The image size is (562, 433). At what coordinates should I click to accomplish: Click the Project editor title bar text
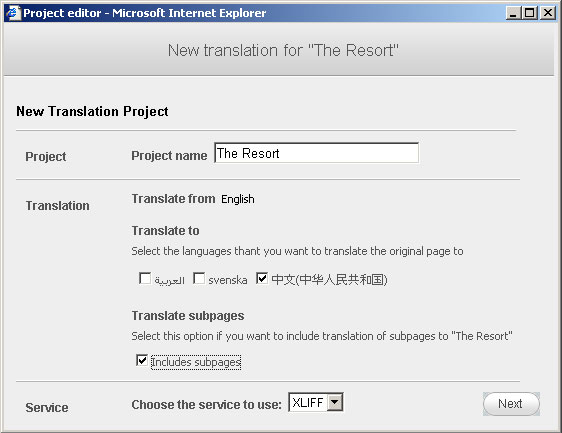pyautogui.click(x=145, y=13)
